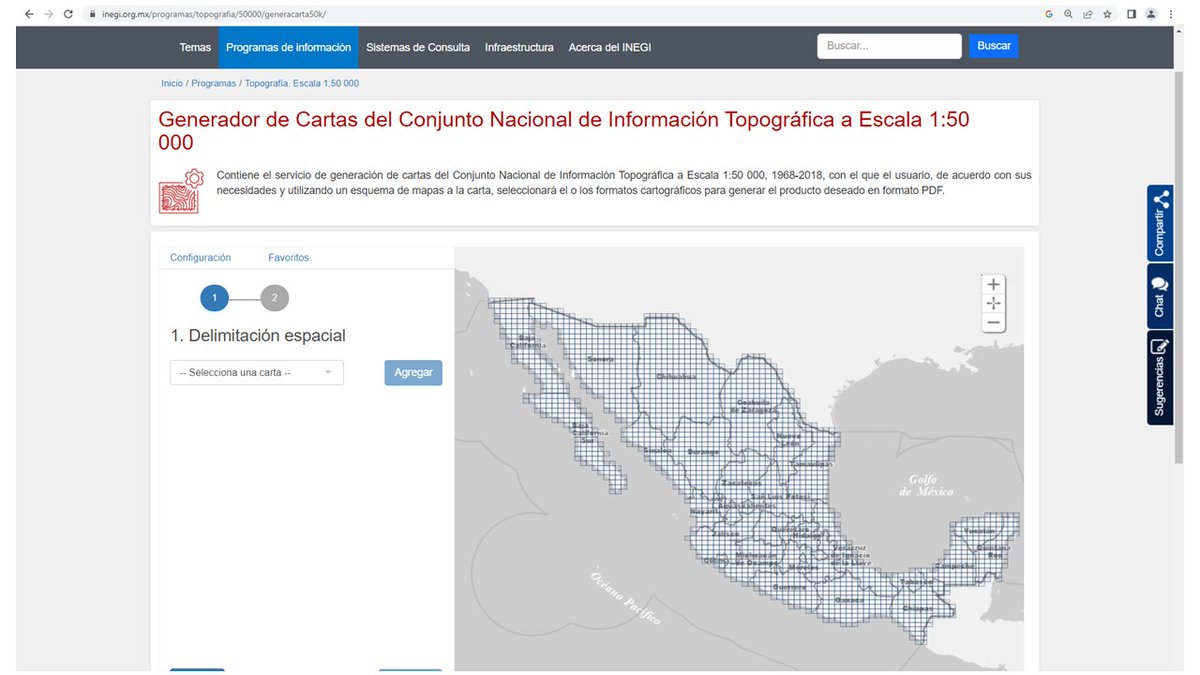
Task: Open the Compartir share side tab
Action: (x=1160, y=224)
